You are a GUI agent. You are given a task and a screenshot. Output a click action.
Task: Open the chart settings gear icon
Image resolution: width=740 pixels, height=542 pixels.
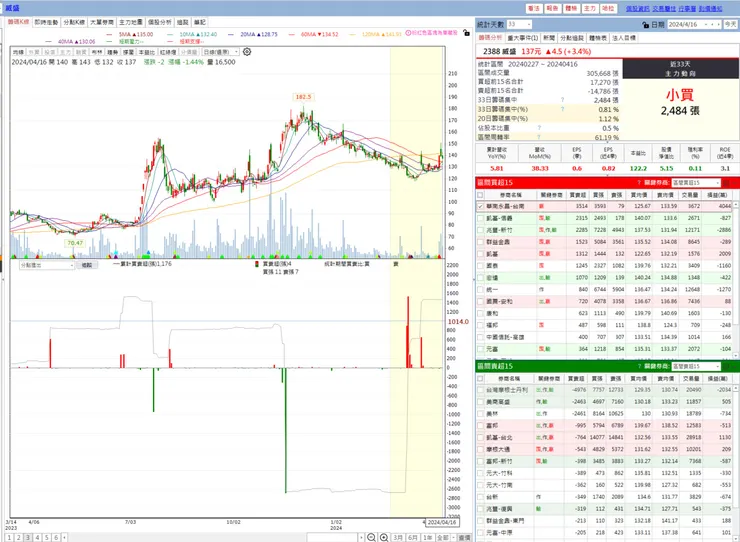pos(247,52)
